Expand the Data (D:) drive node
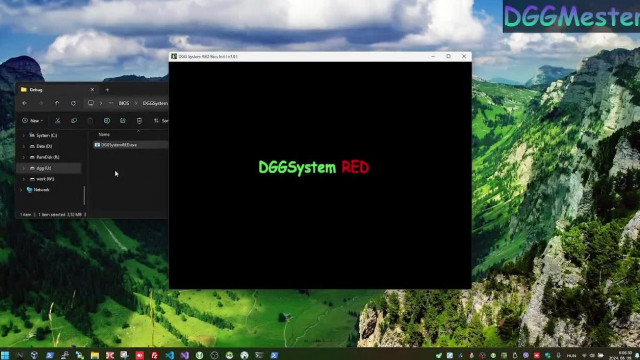640x360 pixels. [x=23, y=146]
